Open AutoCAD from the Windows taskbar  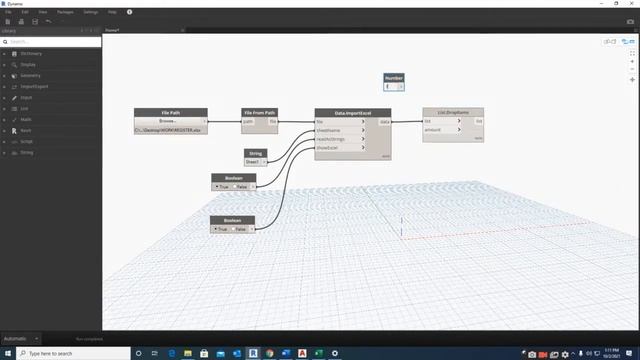click(302, 353)
